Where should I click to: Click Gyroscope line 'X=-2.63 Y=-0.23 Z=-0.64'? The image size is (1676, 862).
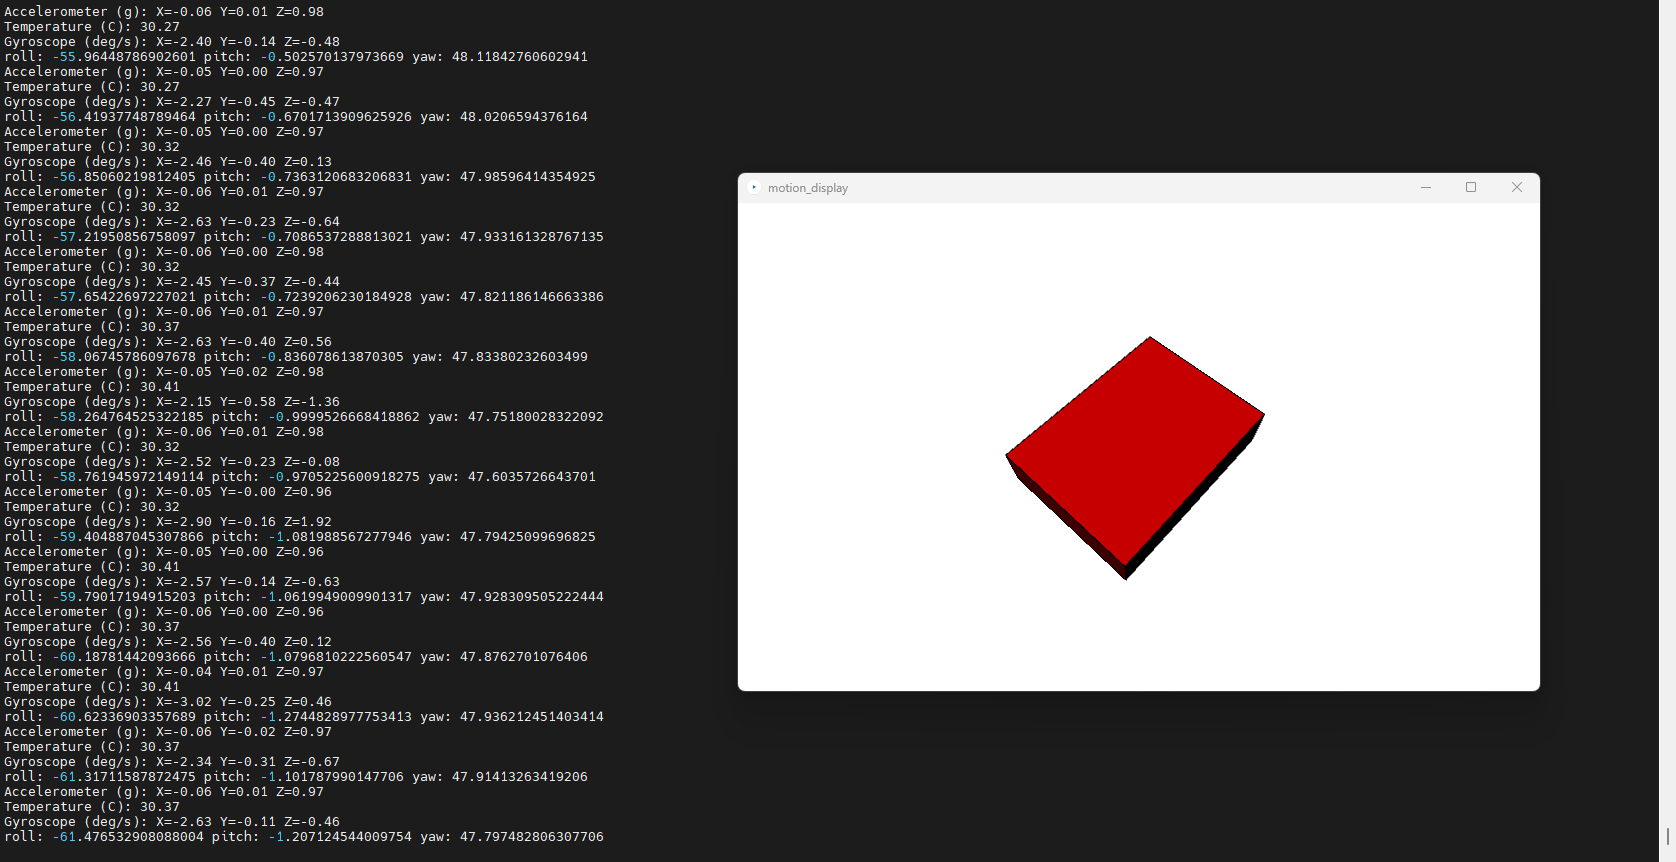(172, 222)
